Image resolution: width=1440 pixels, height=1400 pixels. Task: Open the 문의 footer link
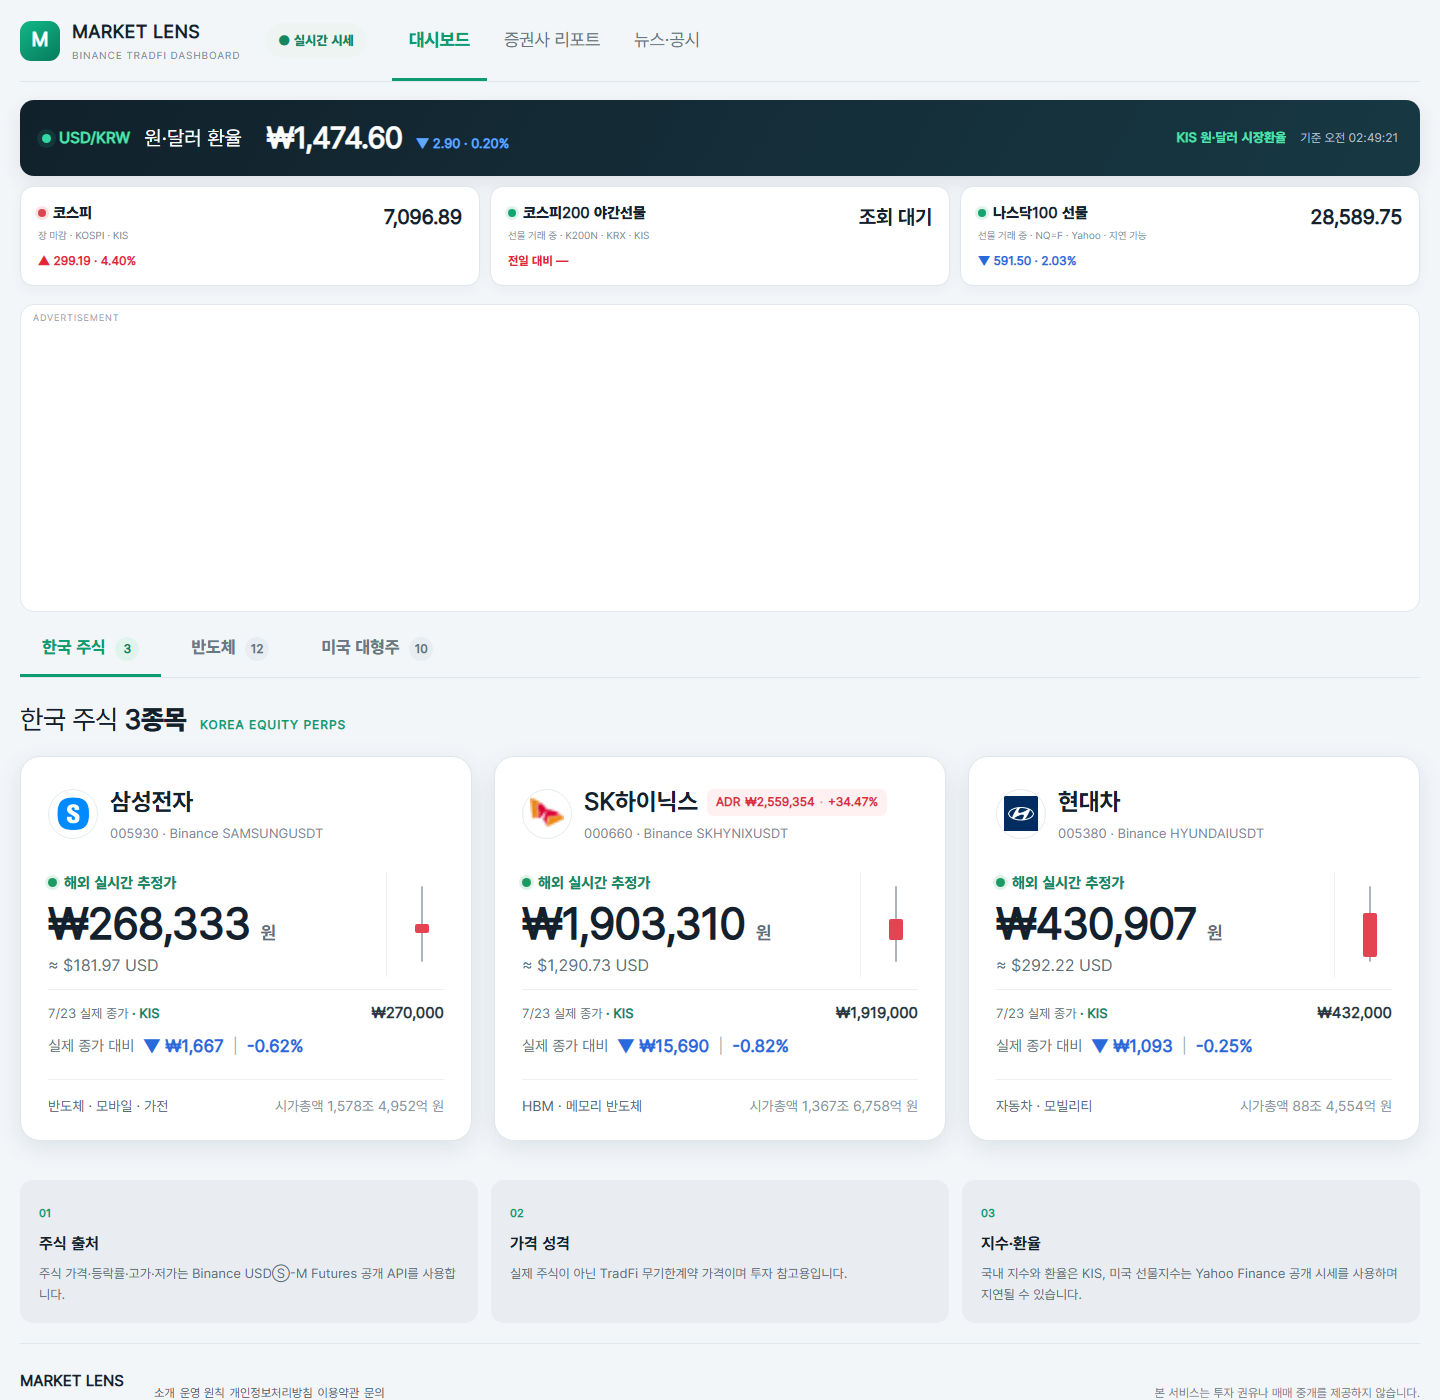(x=374, y=1392)
